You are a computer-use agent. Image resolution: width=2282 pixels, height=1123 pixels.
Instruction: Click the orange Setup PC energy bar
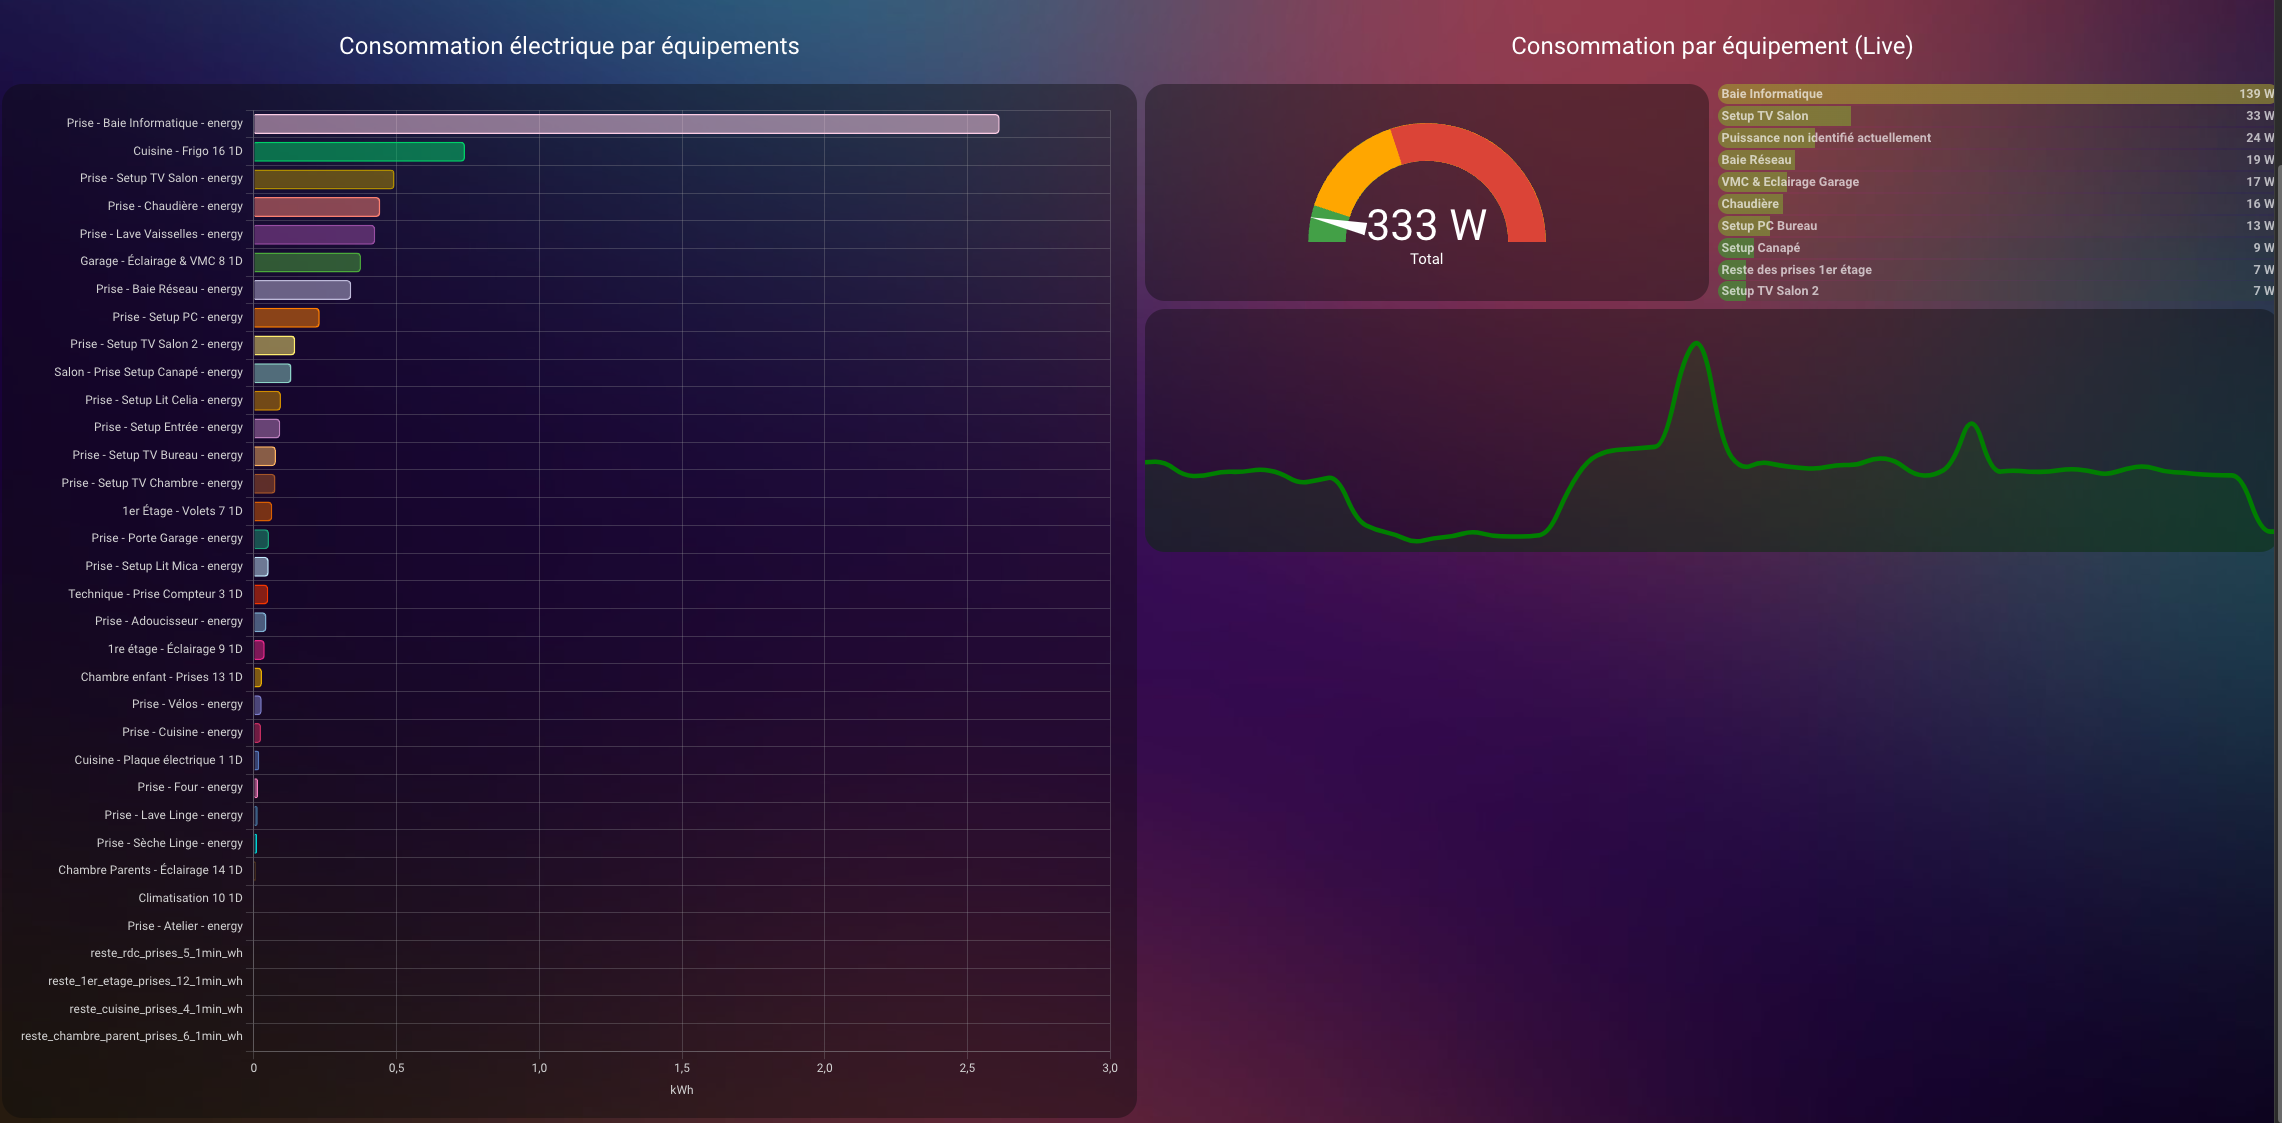tap(286, 318)
